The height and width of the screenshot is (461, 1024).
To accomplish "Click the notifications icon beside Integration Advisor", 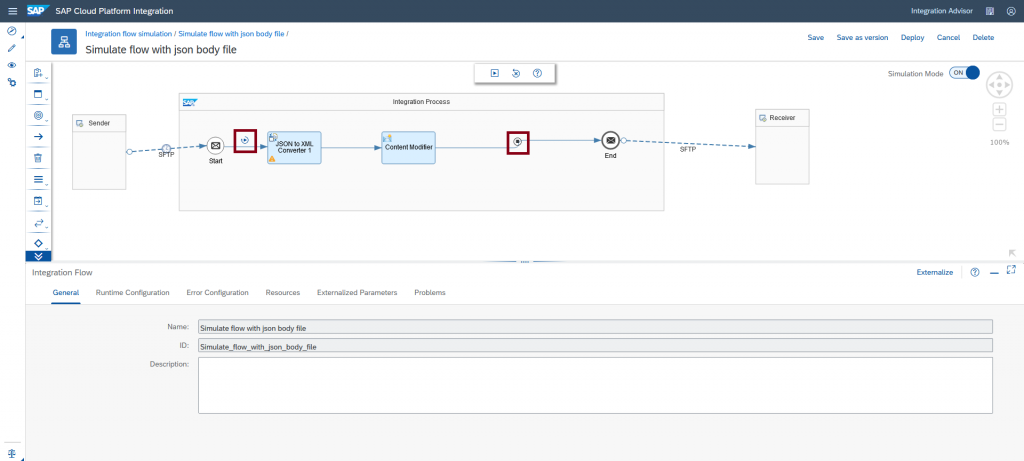I will coord(991,11).
